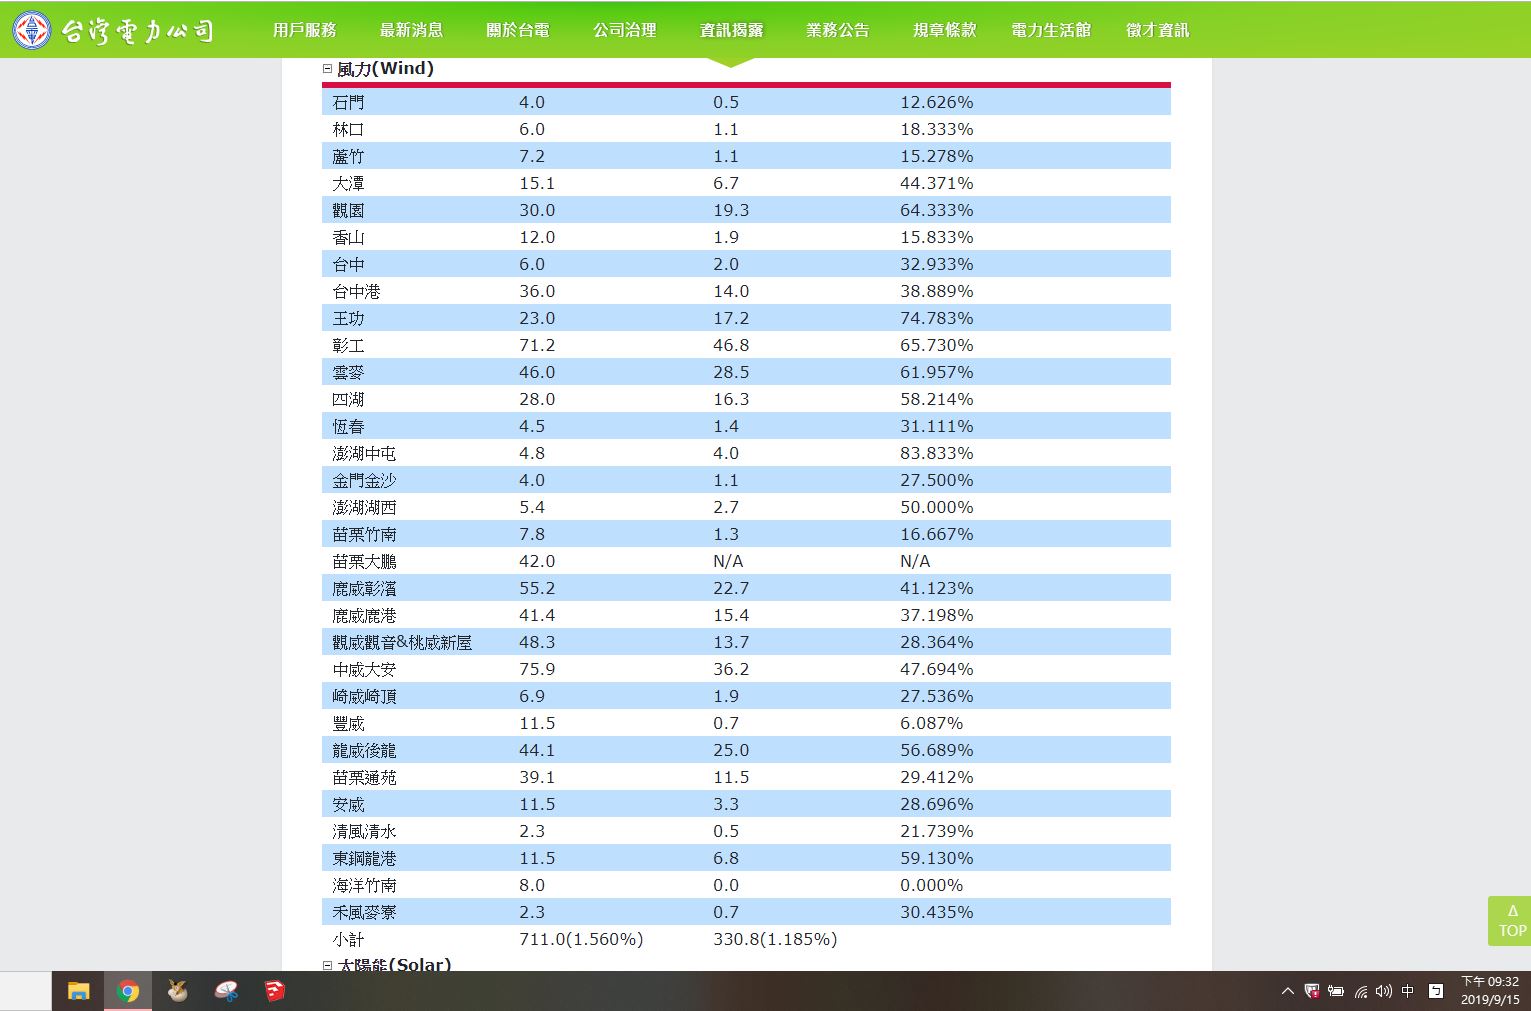Click the 83.833% value for 澎湖中屯
The width and height of the screenshot is (1531, 1011).
pyautogui.click(x=936, y=453)
